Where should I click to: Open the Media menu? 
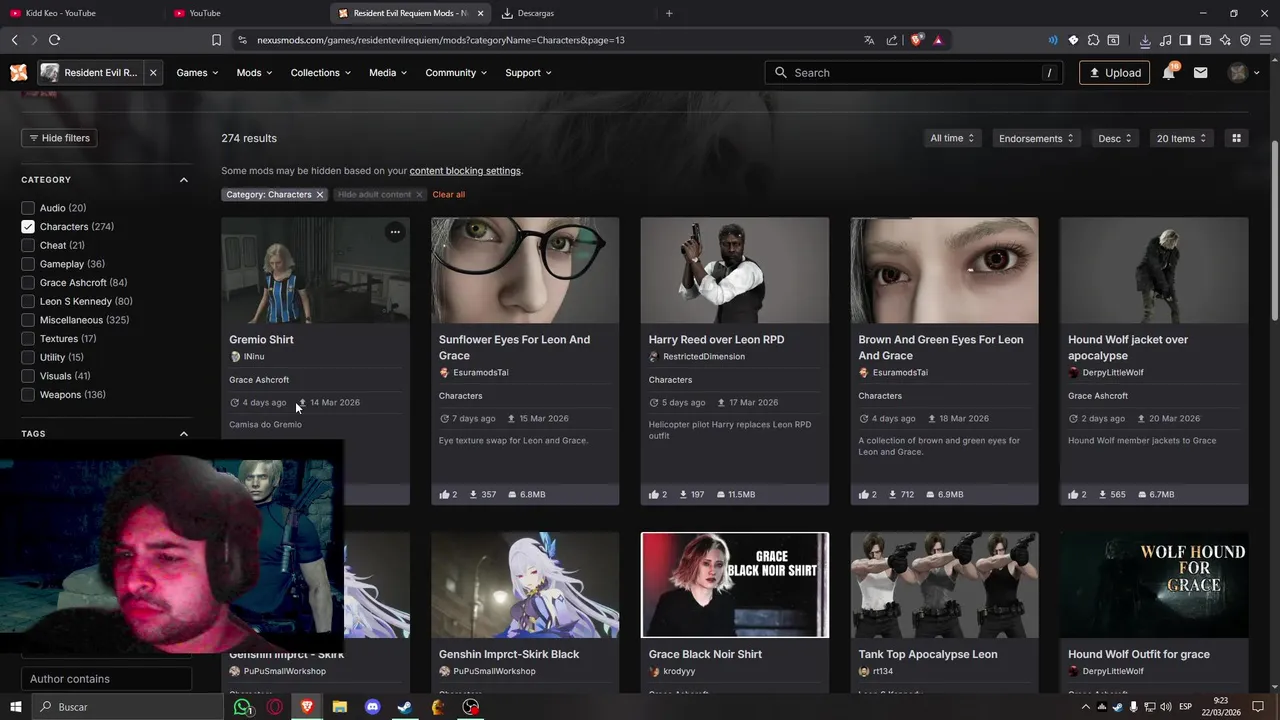tap(388, 73)
